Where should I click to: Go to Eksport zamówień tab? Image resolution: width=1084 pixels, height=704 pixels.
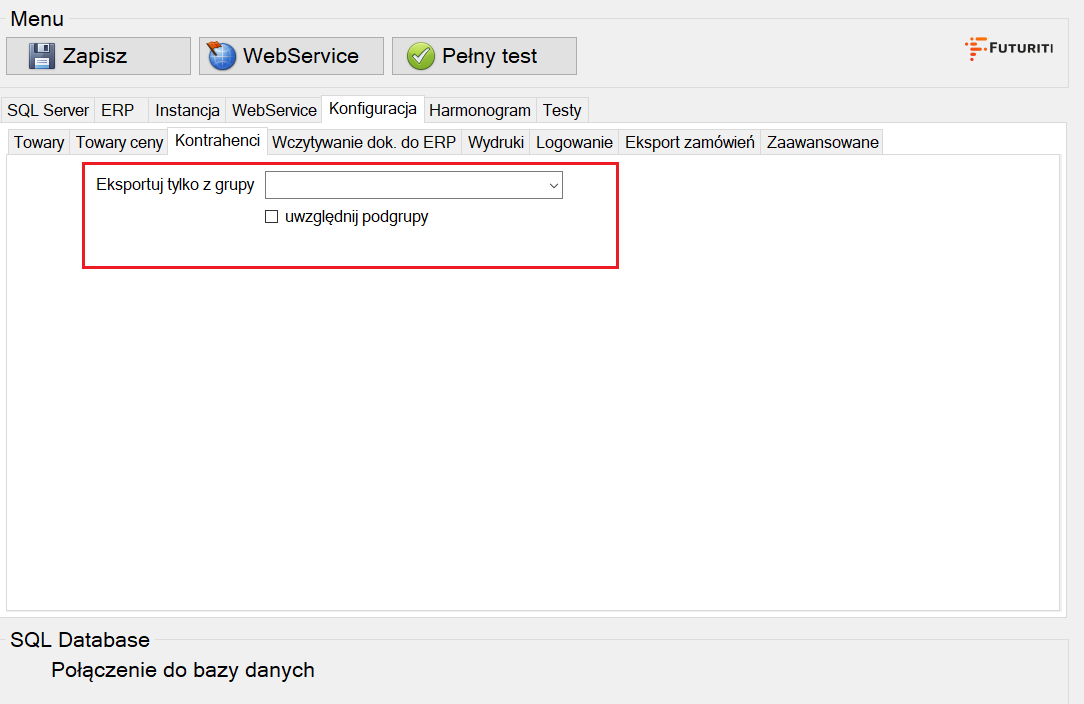[689, 142]
